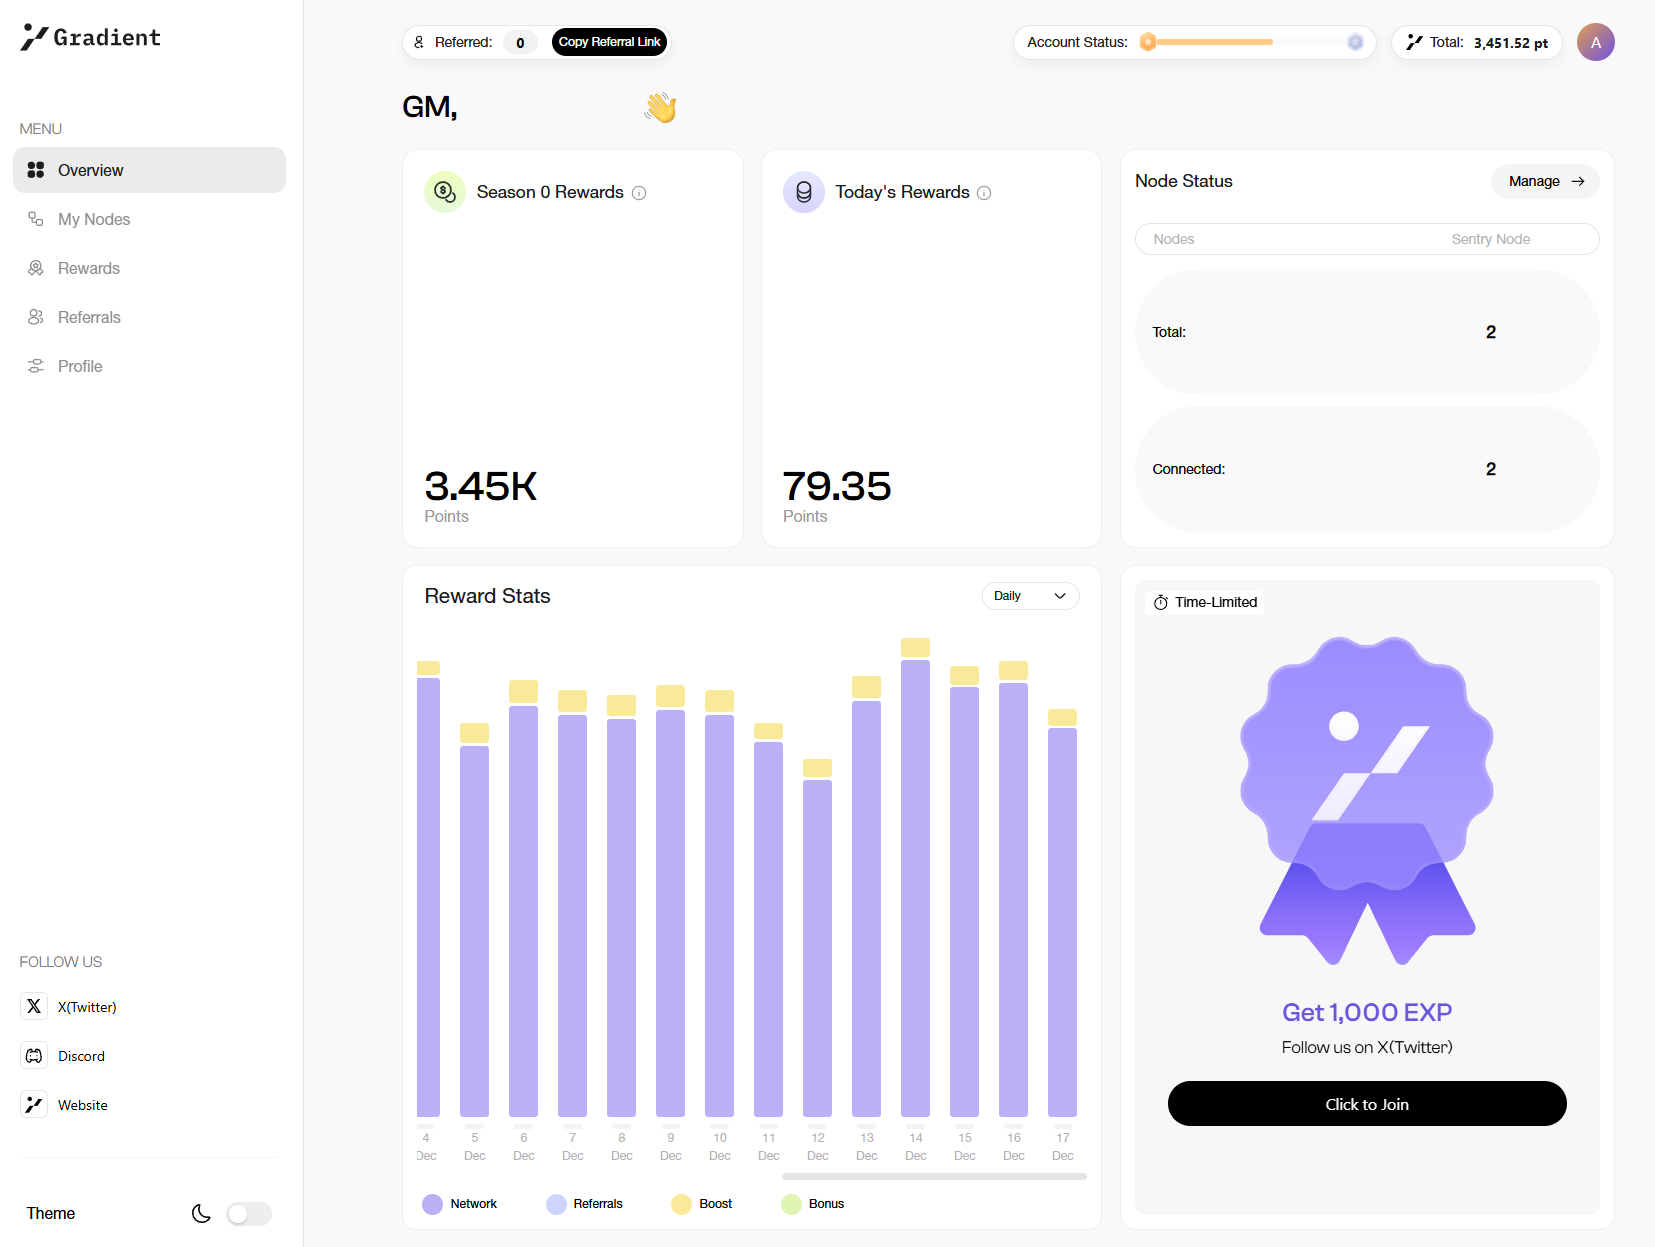1655x1247 pixels.
Task: Toggle the Boost legend swatch
Action: point(681,1204)
